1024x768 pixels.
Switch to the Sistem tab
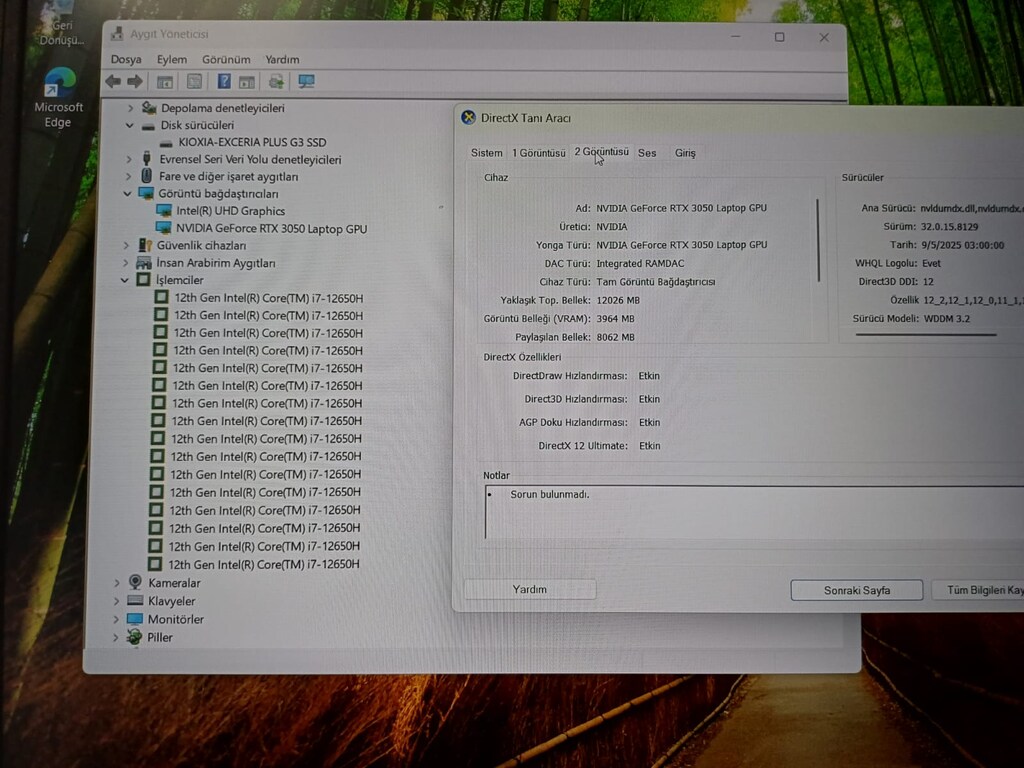[487, 153]
